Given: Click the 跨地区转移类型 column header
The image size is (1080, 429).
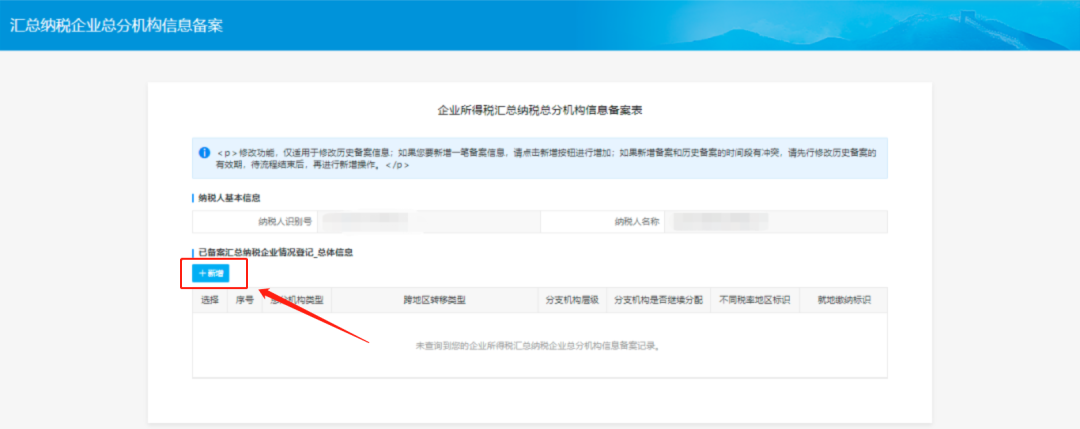Looking at the screenshot, I should [434, 300].
